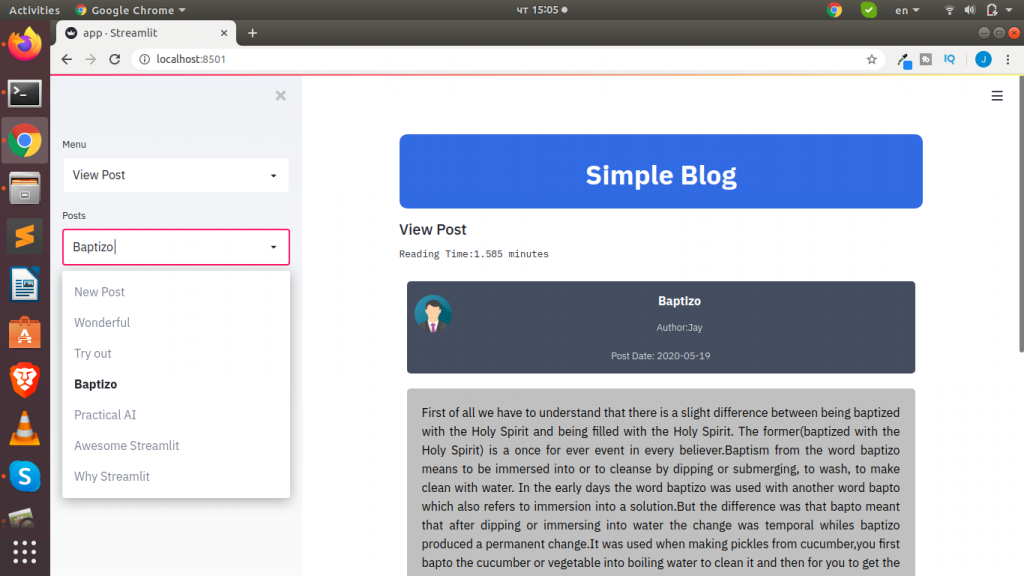The width and height of the screenshot is (1024, 576).
Task: Open the IQ browser extension
Action: pos(948,59)
